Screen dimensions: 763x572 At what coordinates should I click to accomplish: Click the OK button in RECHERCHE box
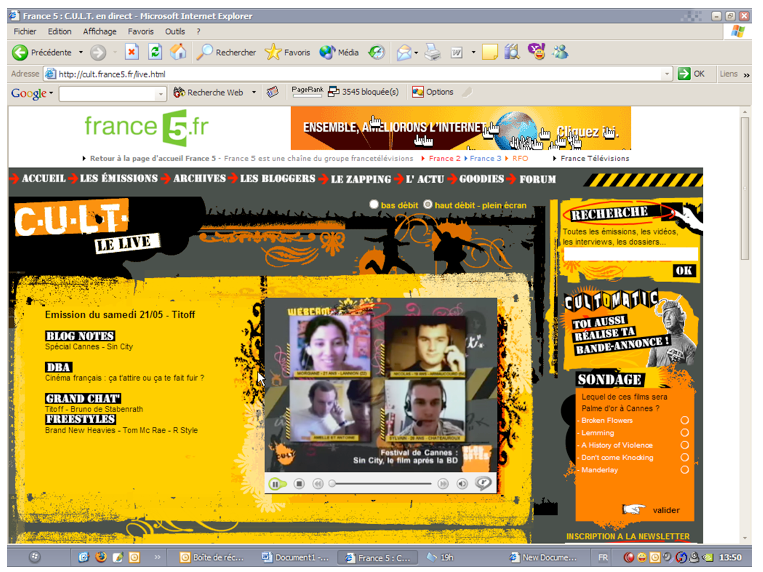[x=684, y=270]
